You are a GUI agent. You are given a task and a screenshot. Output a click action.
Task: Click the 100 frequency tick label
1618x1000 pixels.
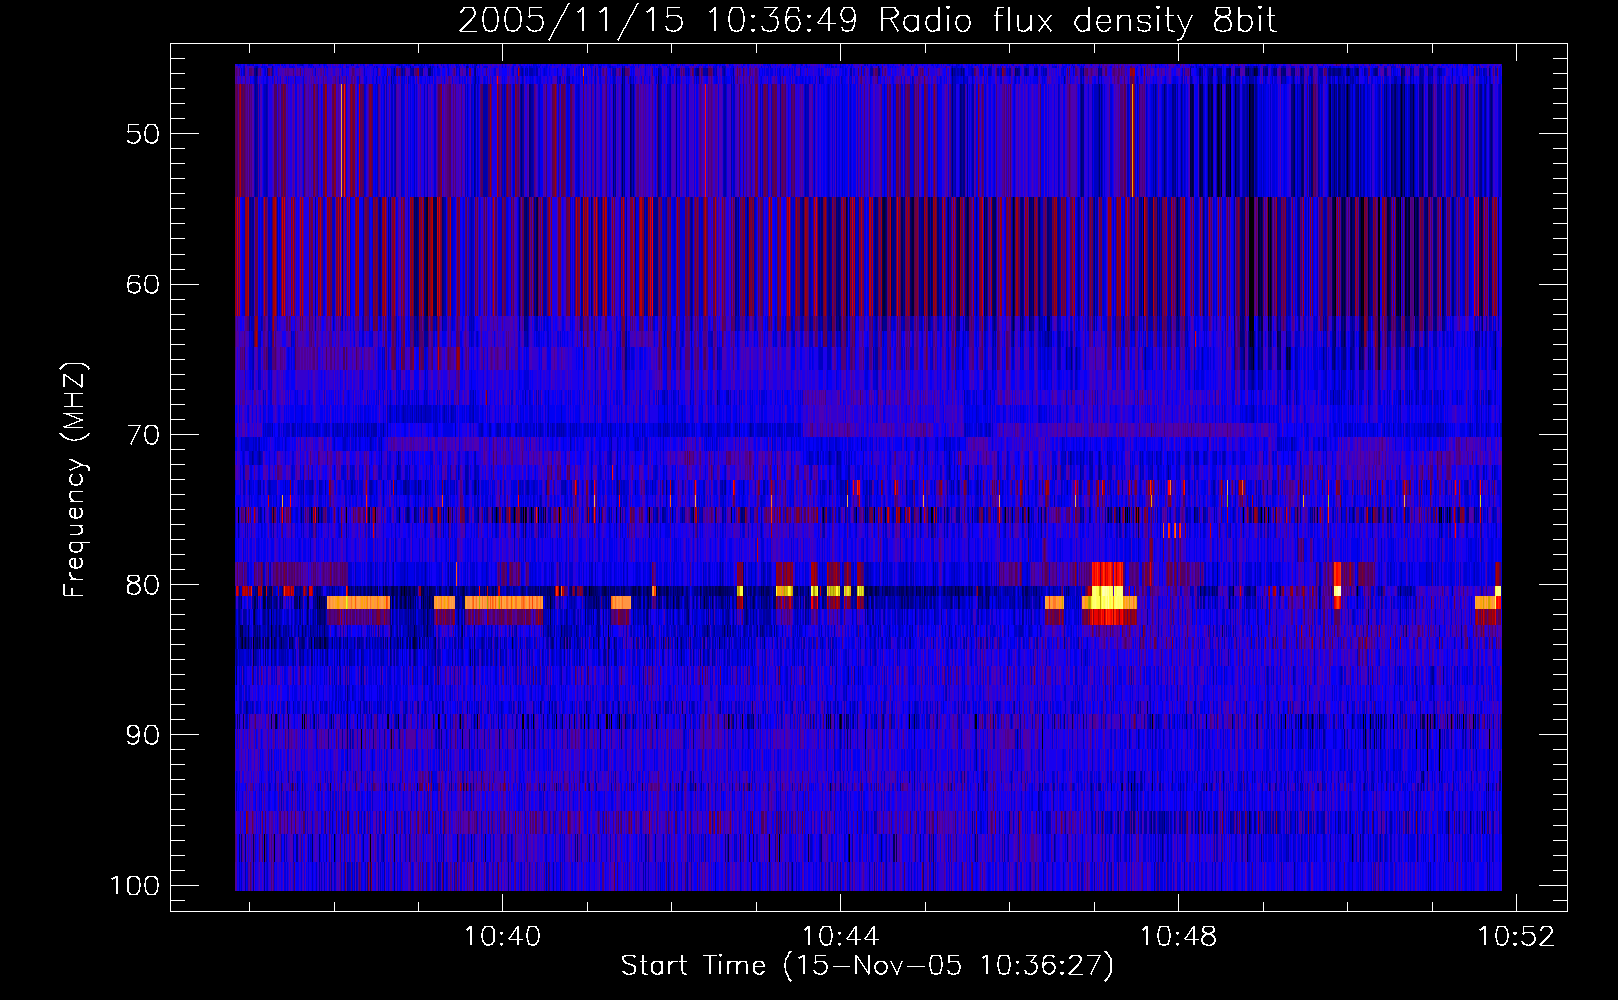tap(135, 886)
